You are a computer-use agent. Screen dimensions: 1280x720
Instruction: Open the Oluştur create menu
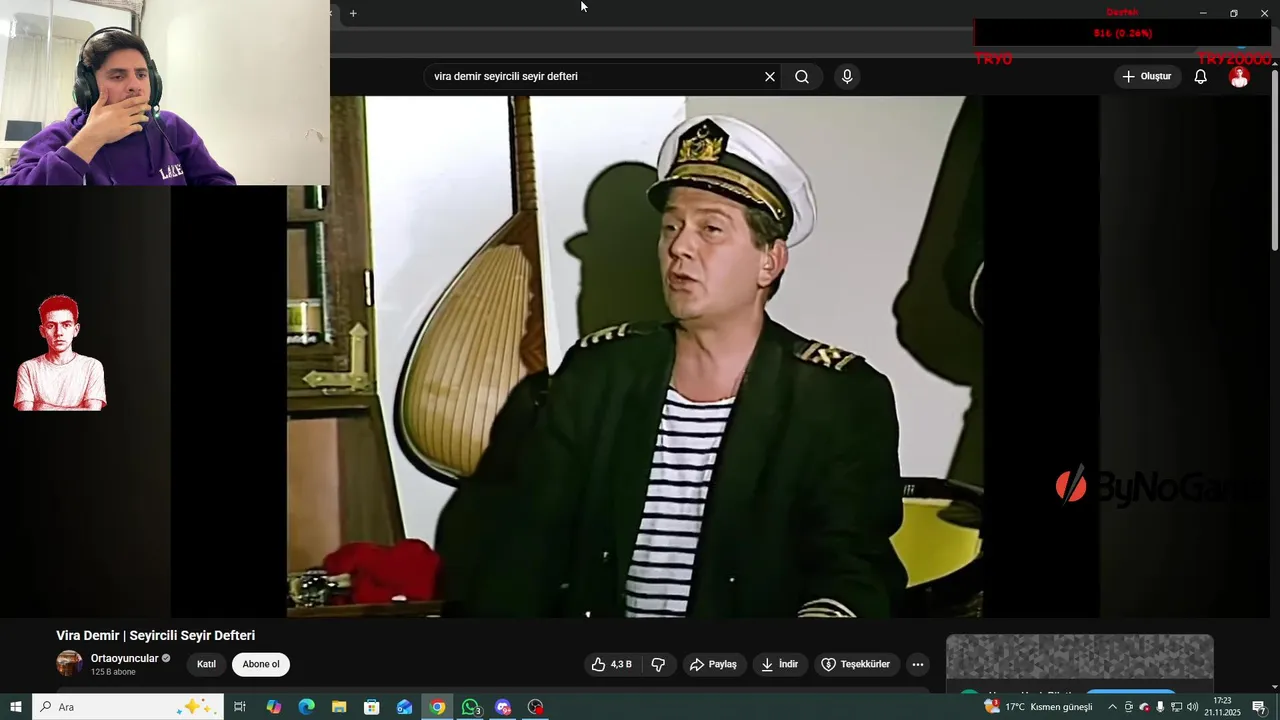coord(1148,77)
